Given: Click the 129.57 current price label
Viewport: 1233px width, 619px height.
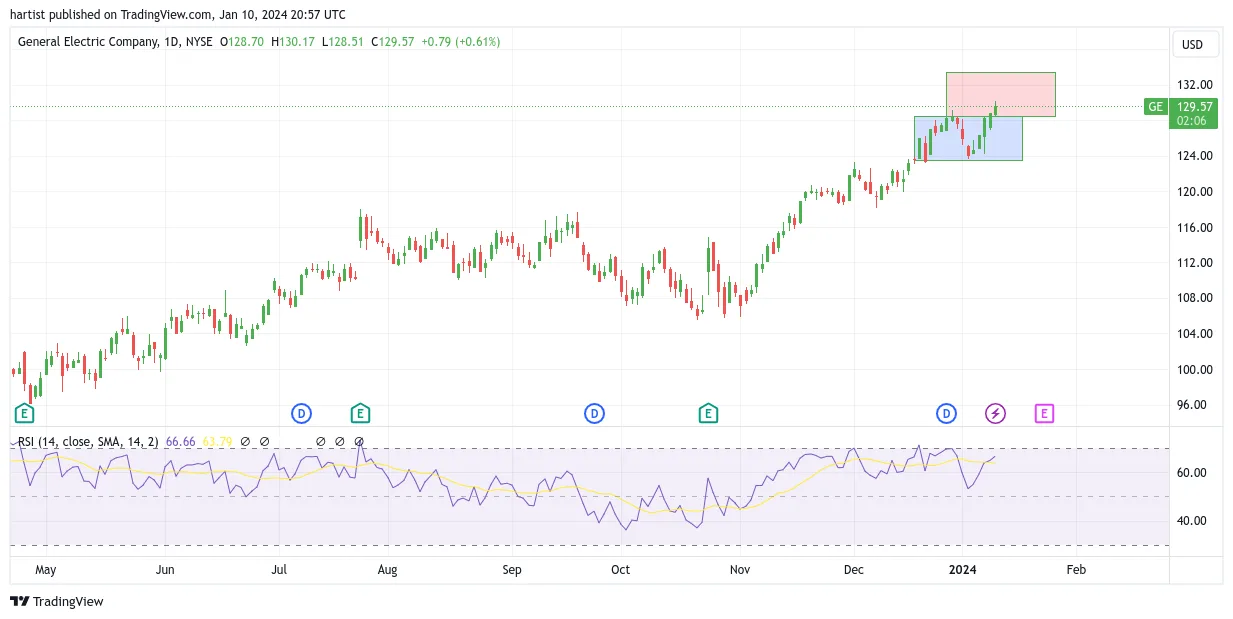Looking at the screenshot, I should 1192,107.
